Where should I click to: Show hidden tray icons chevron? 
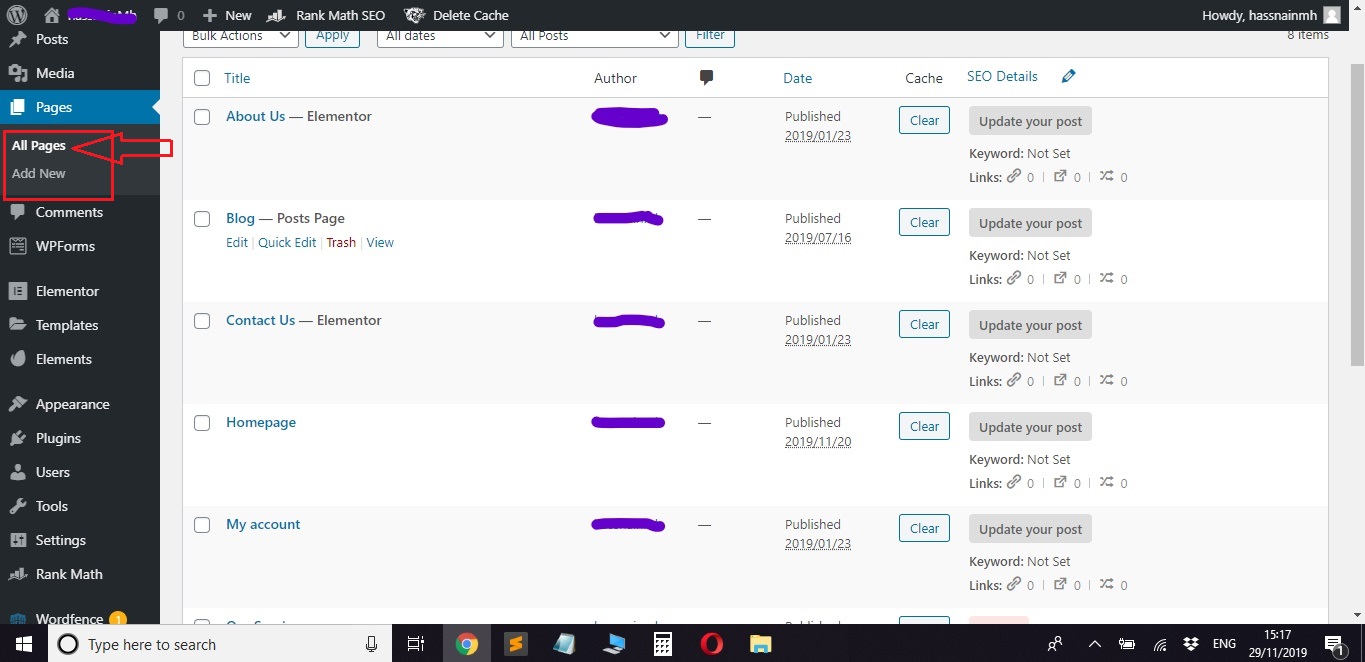tap(1094, 644)
